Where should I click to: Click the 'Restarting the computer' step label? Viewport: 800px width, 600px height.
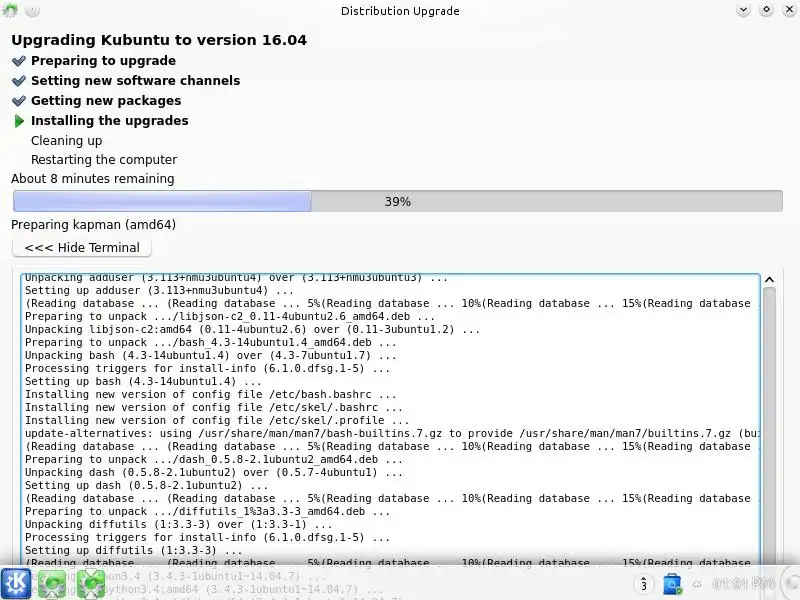(104, 160)
